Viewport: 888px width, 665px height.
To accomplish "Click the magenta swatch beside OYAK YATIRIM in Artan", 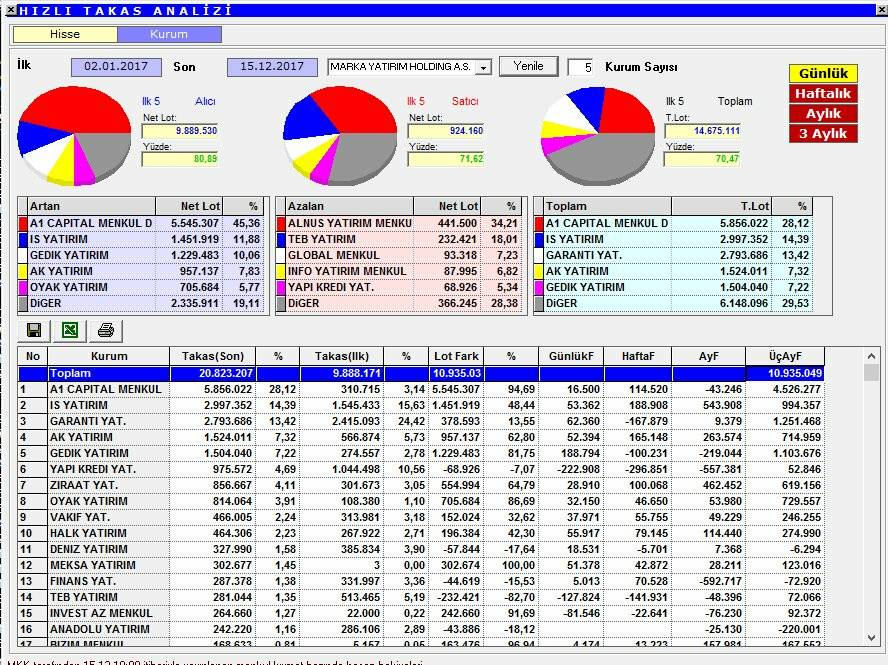I will 23,287.
